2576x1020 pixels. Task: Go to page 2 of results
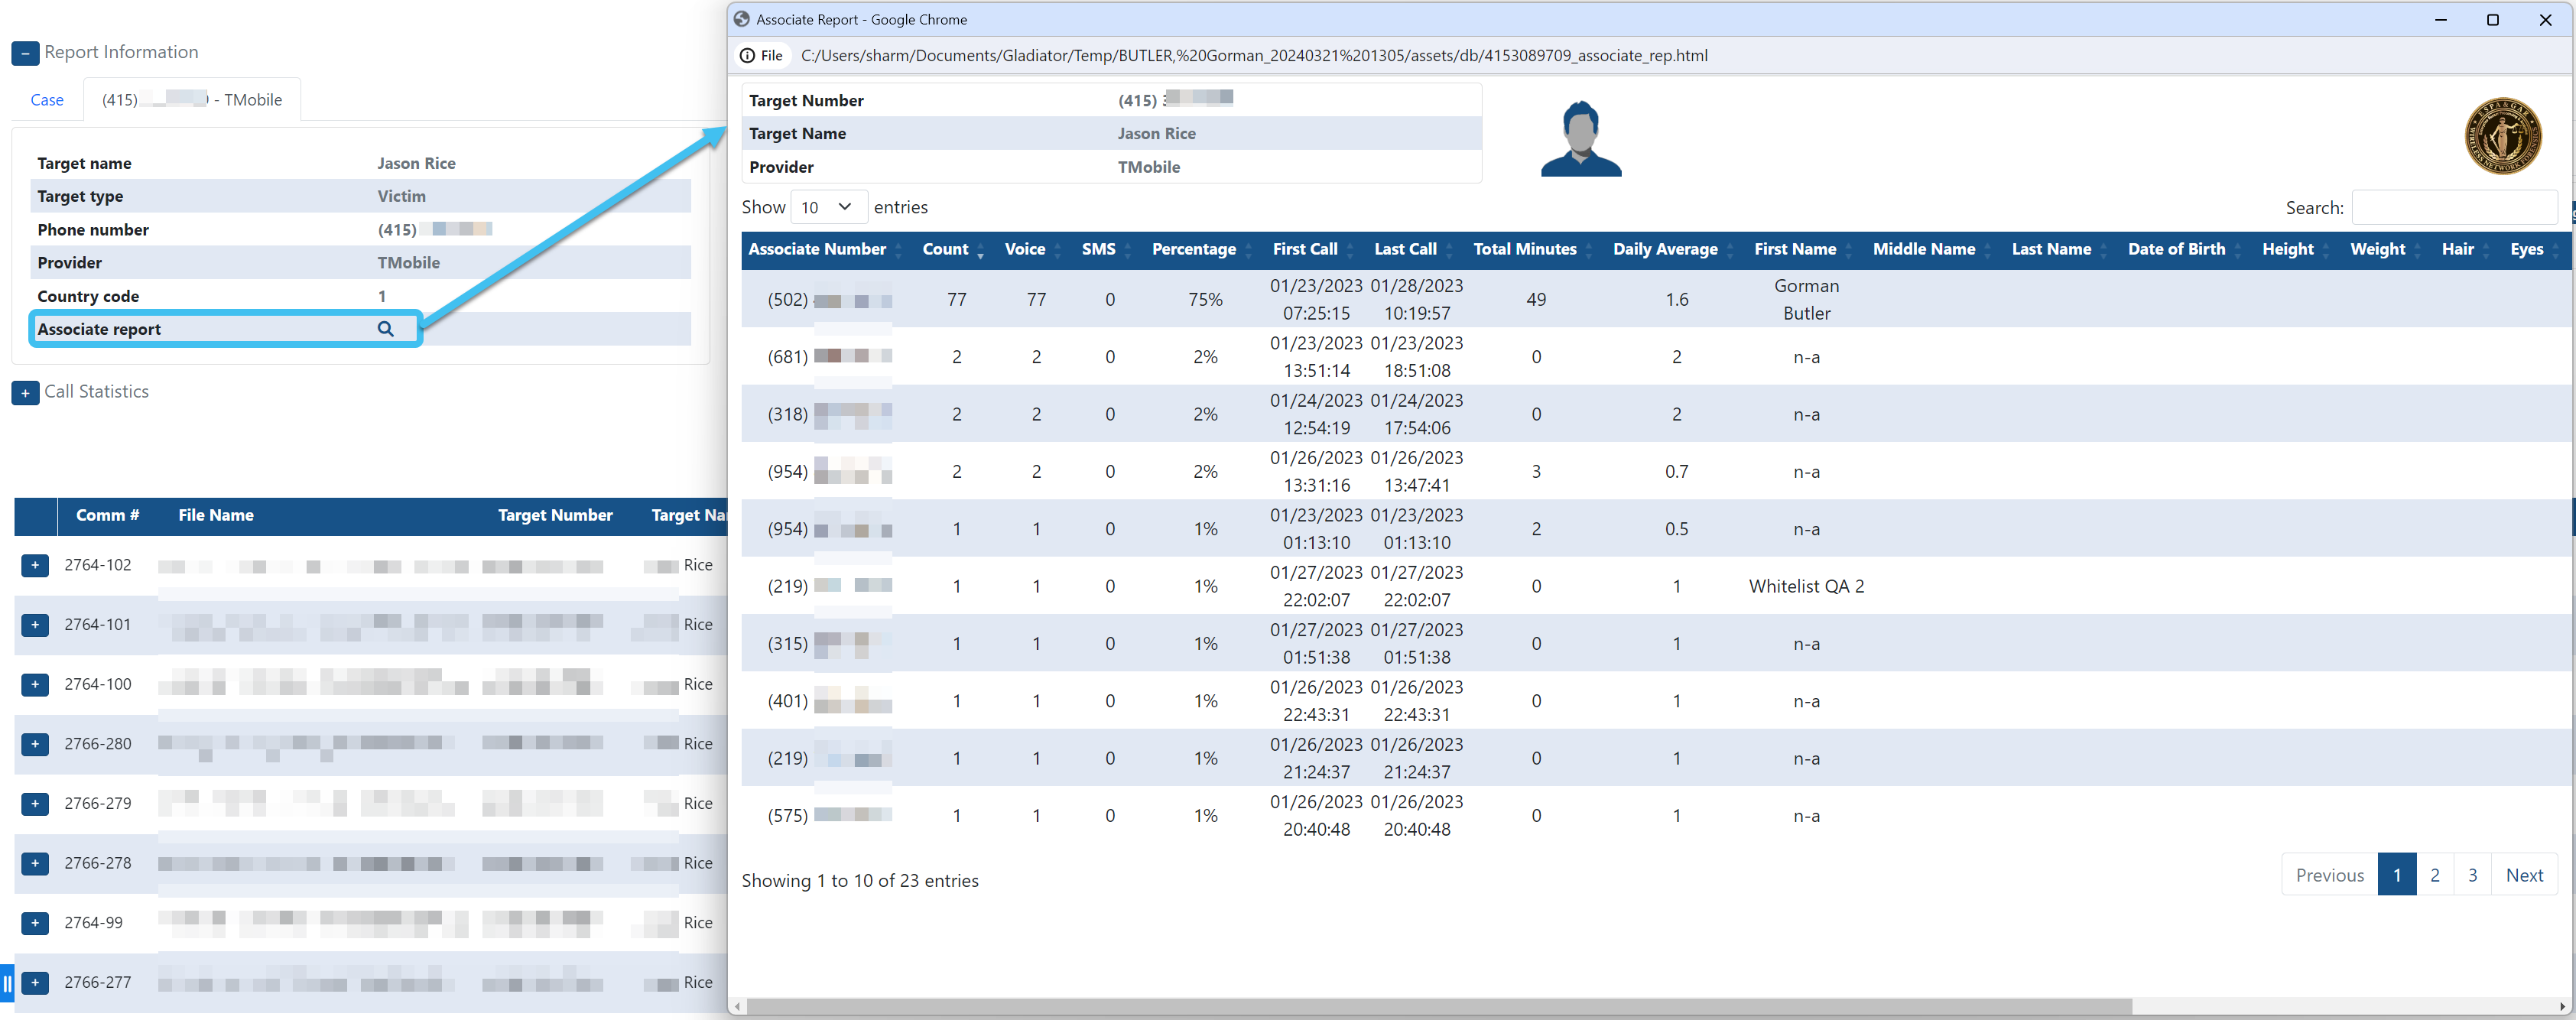[x=2434, y=875]
